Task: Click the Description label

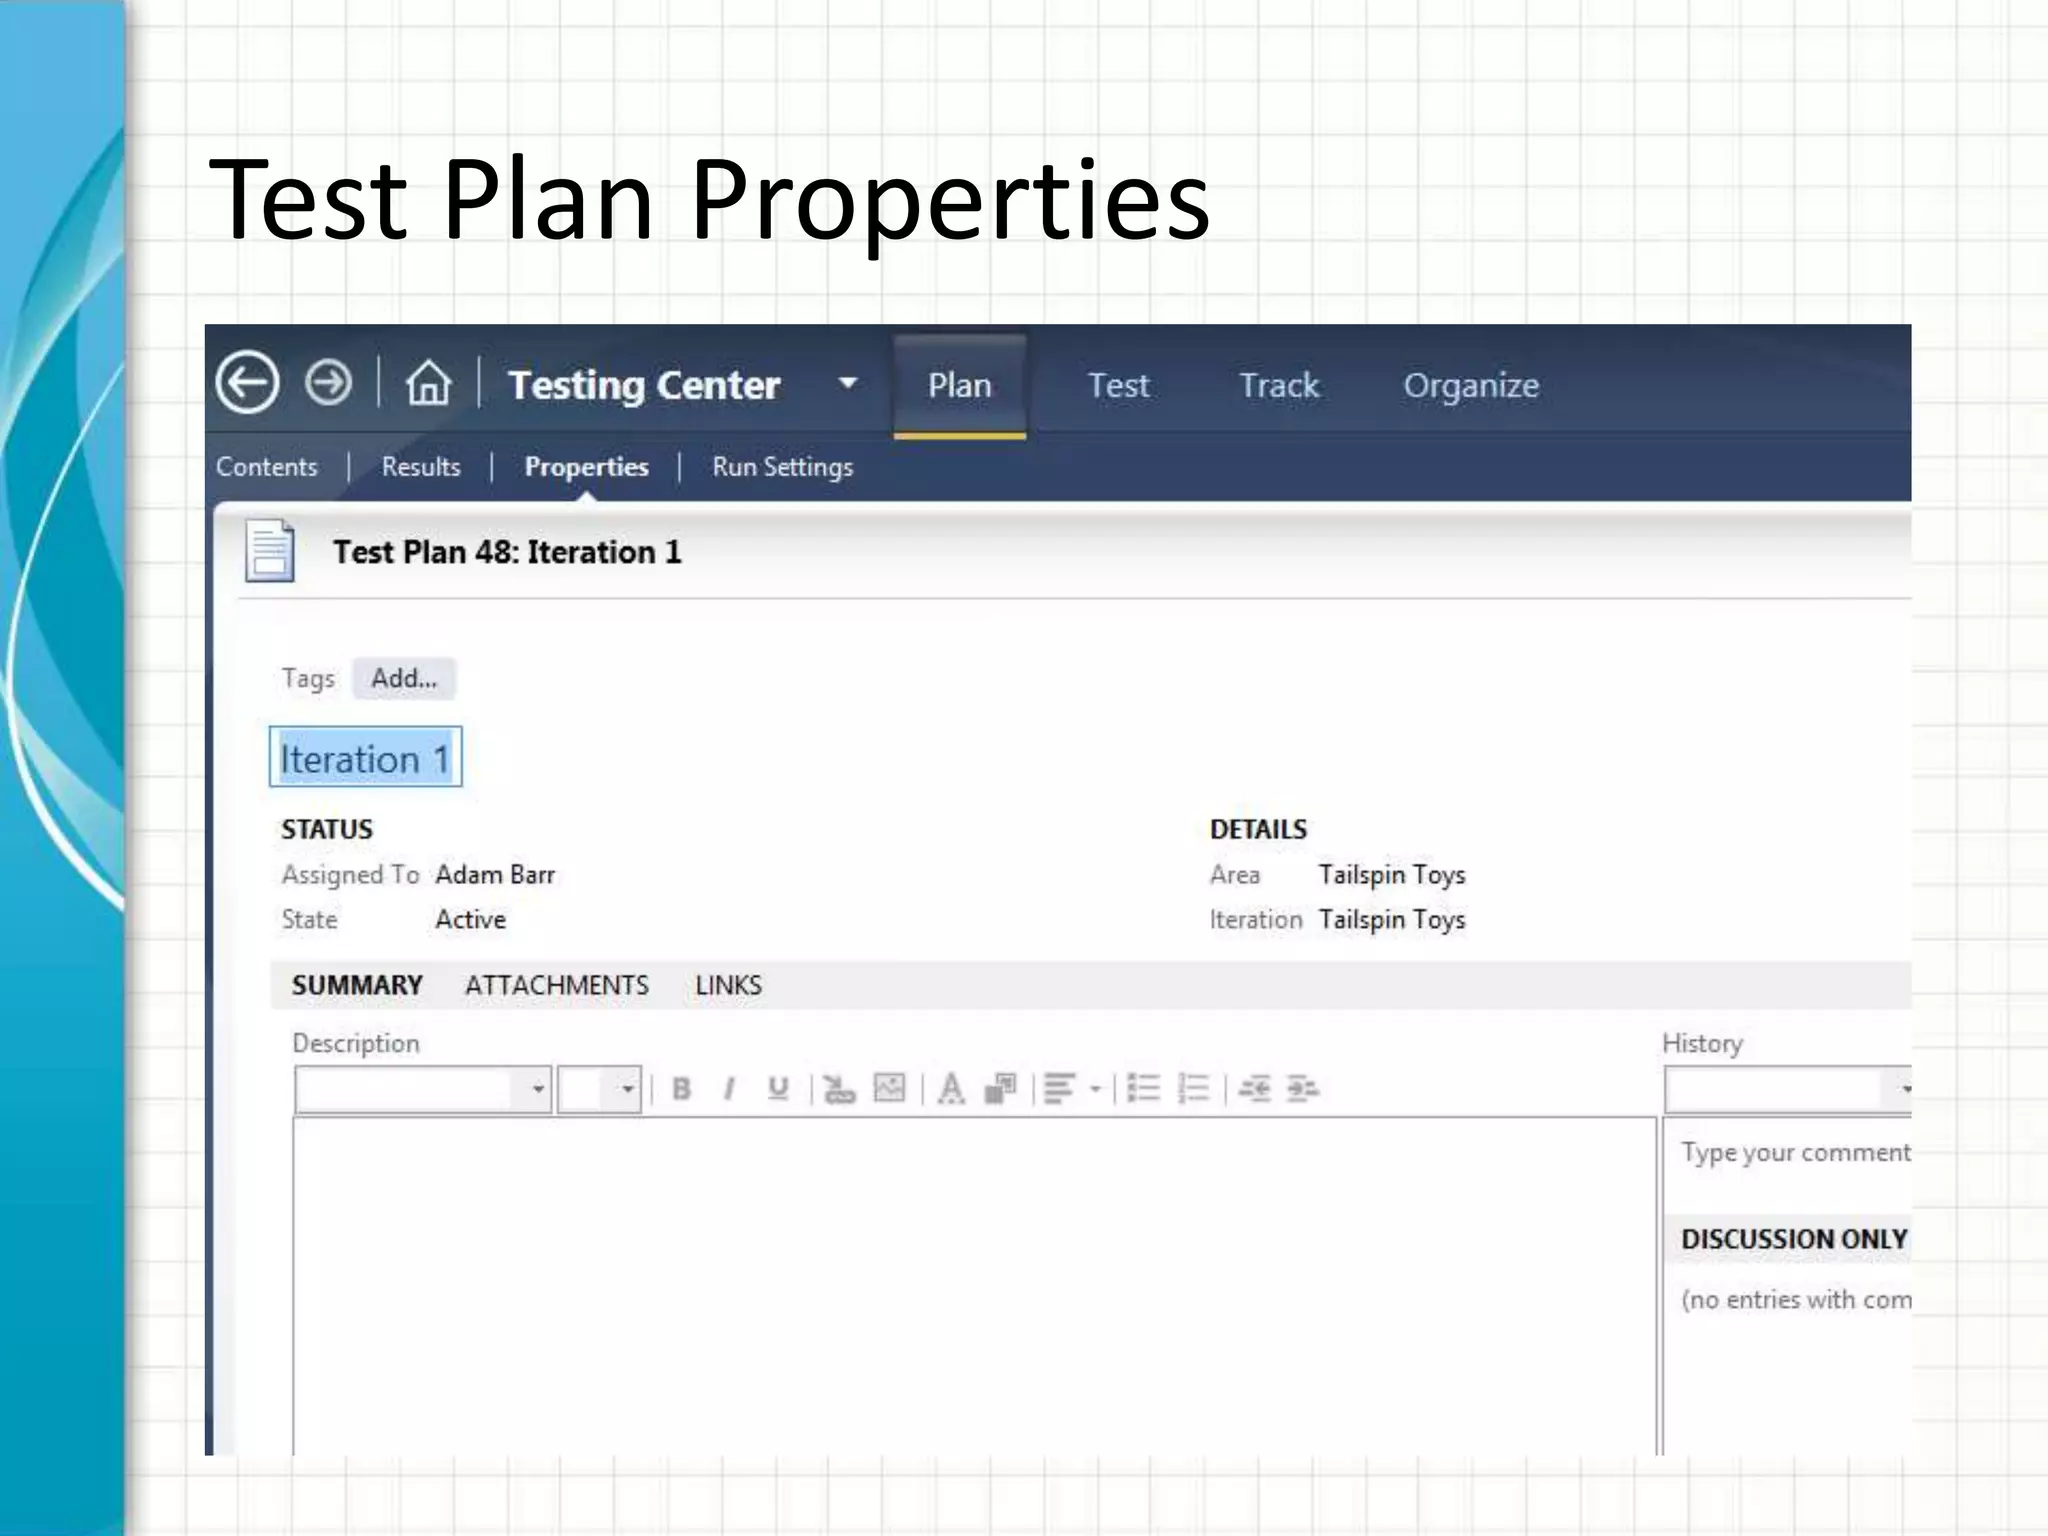Action: 356,1044
